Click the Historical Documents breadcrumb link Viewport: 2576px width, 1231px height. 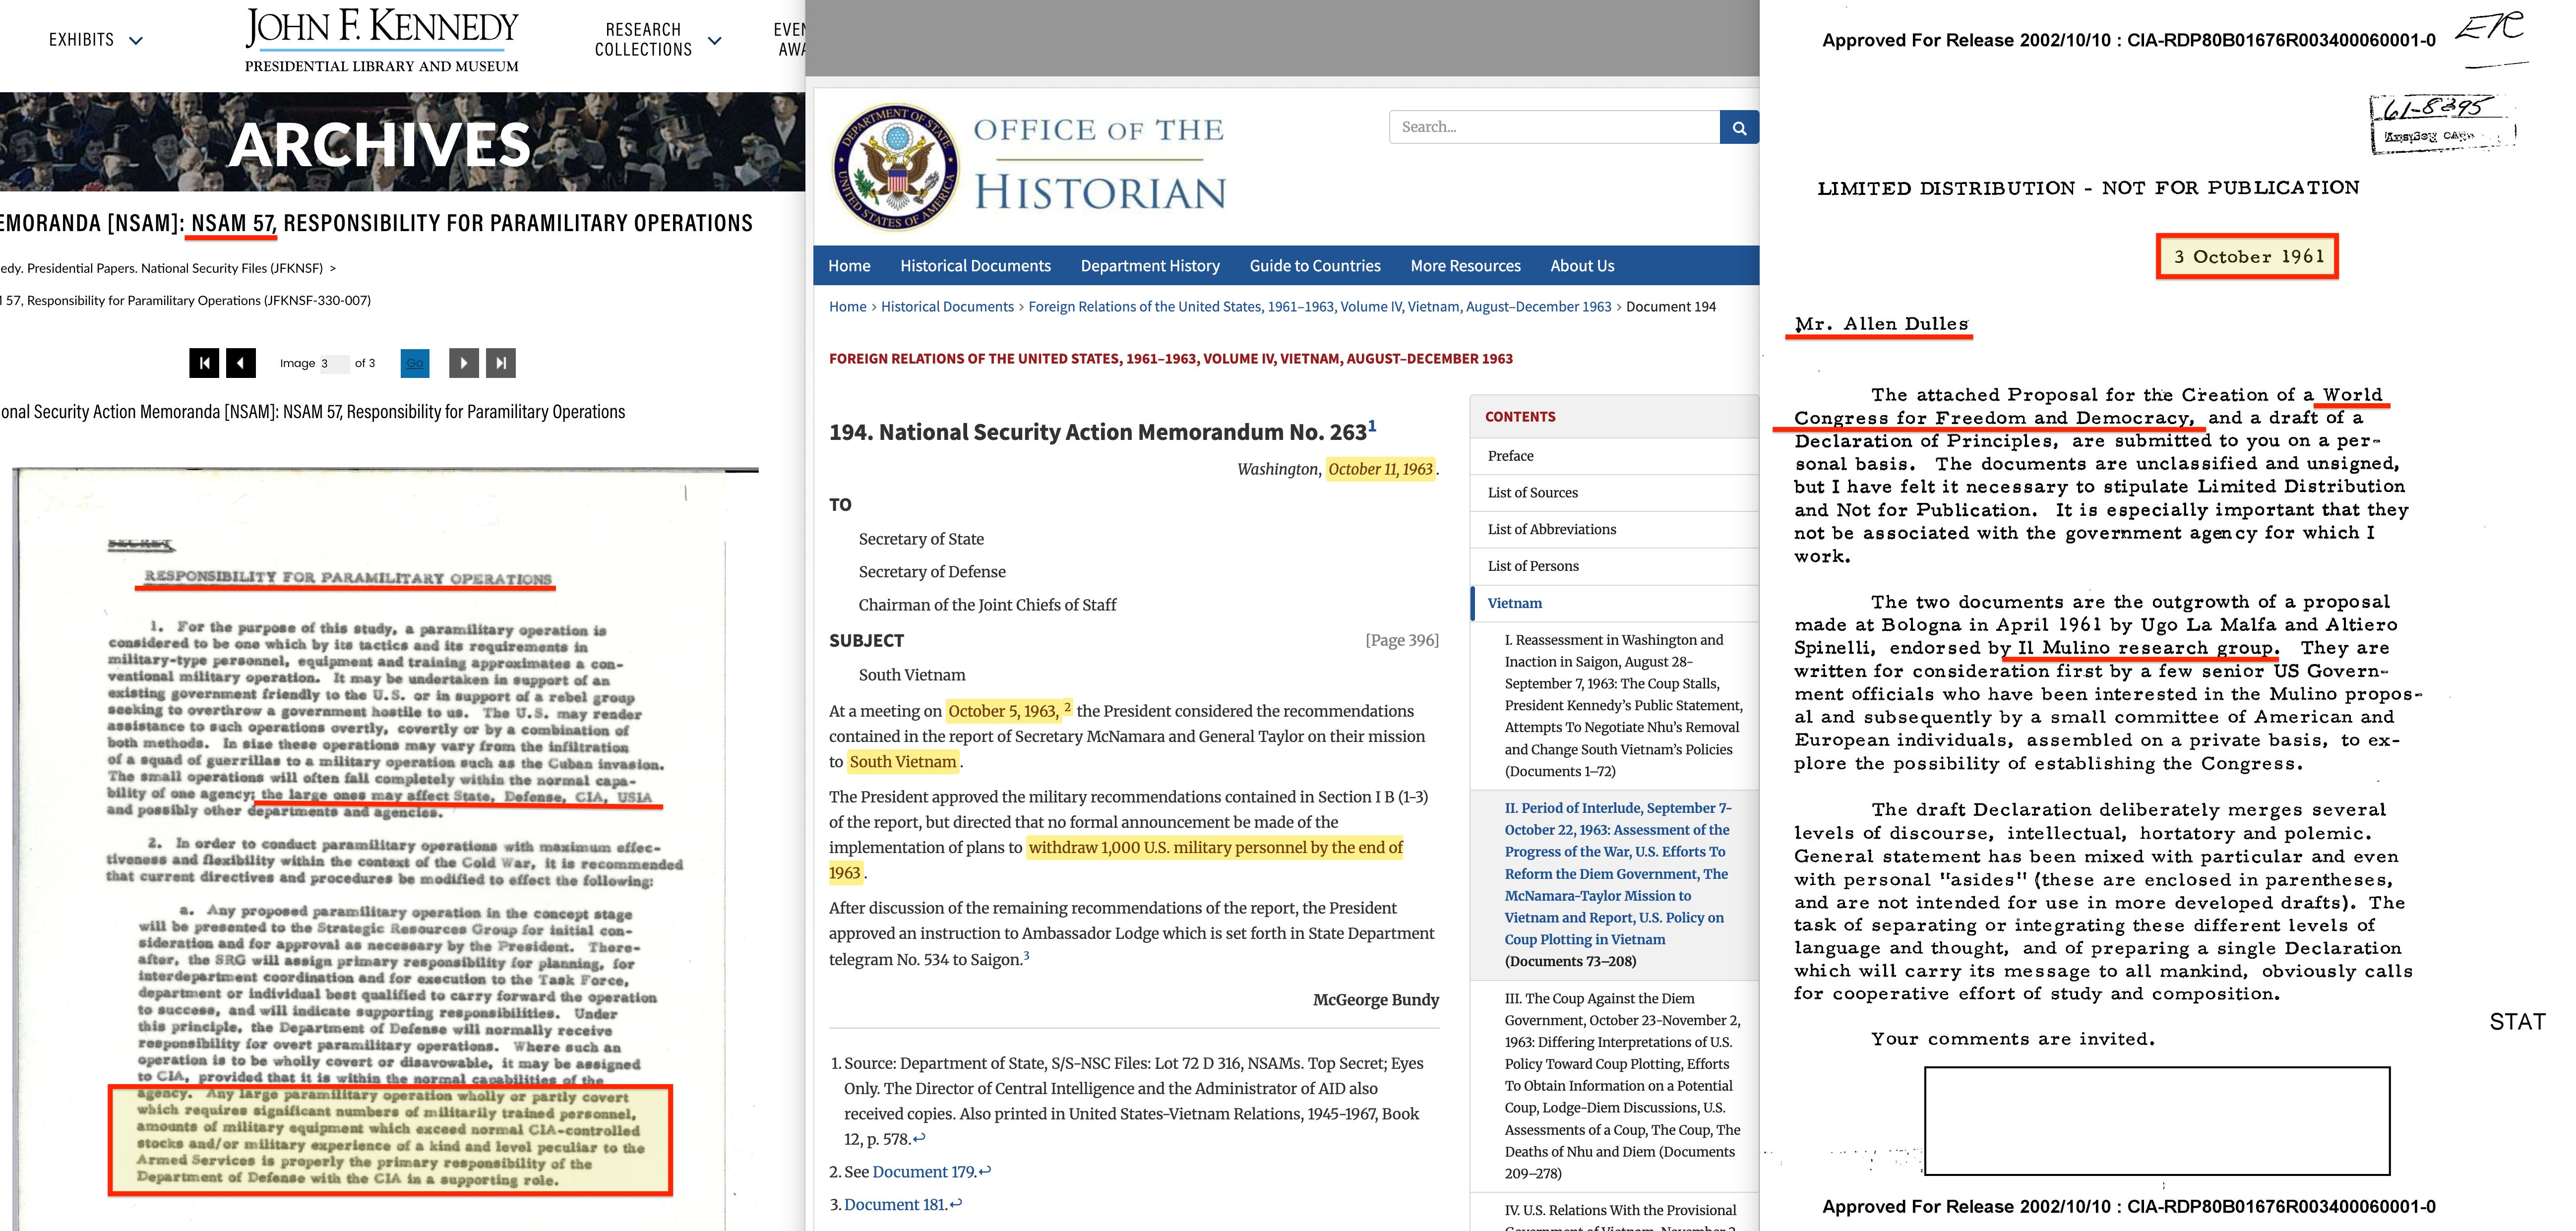[x=947, y=307]
